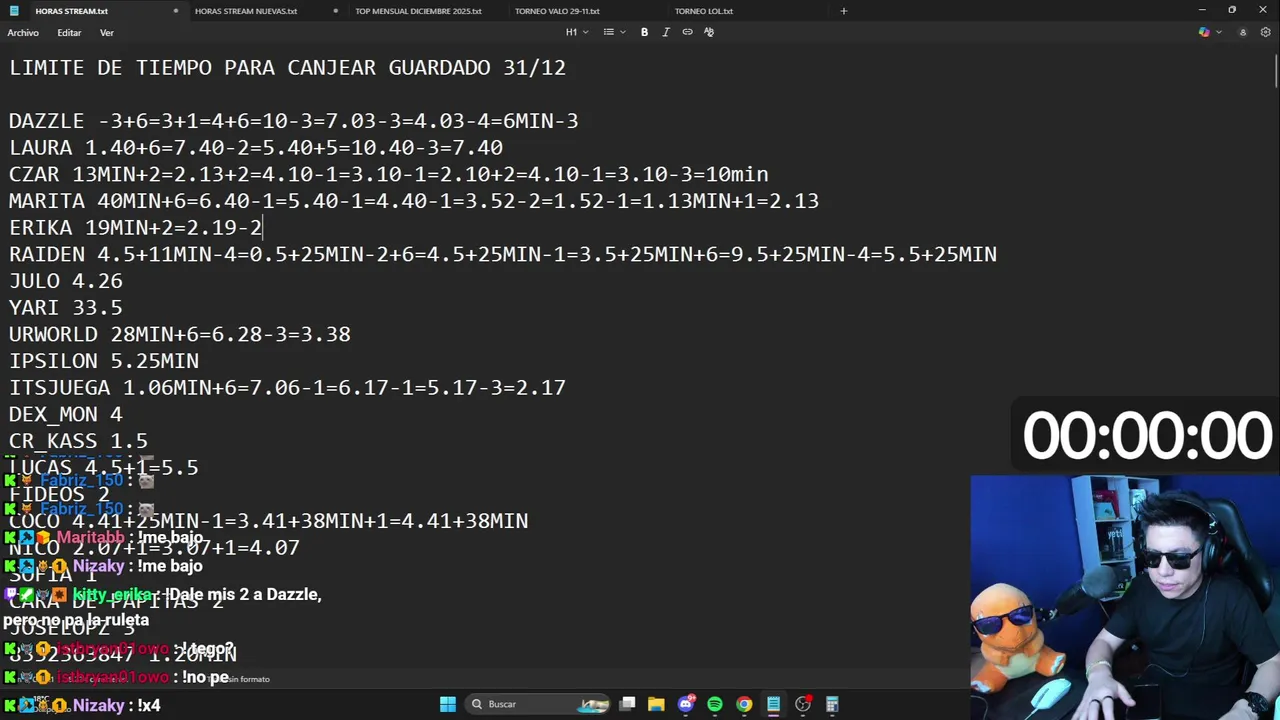The image size is (1280, 720).
Task: Open the H1 heading style dropdown
Action: click(577, 32)
